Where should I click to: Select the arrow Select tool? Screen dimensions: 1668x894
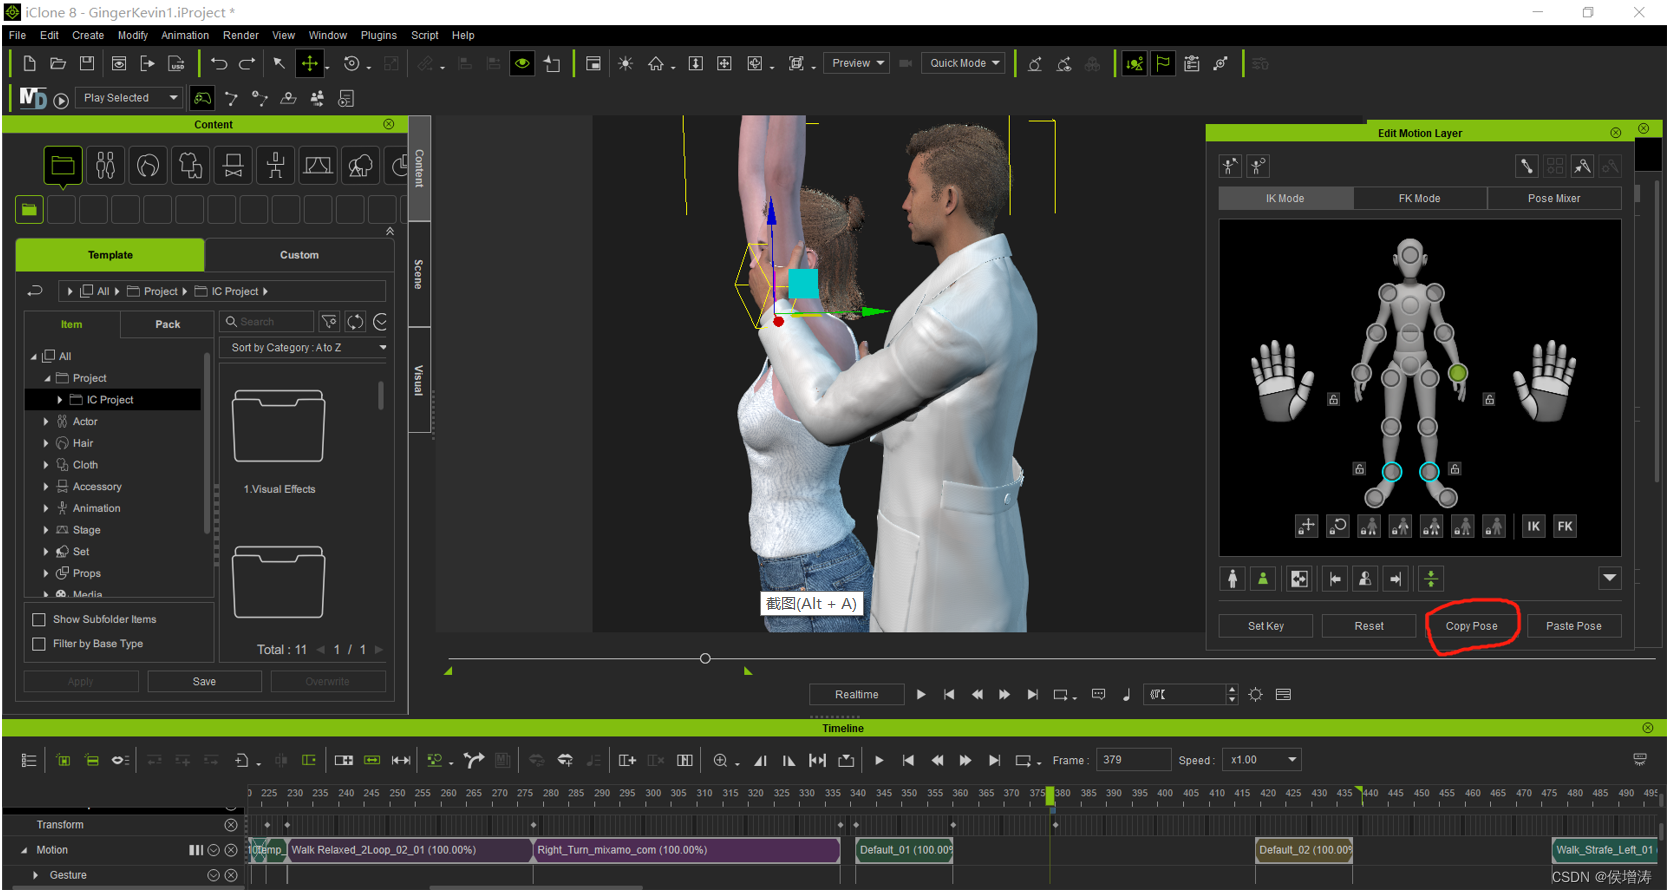[x=280, y=64]
